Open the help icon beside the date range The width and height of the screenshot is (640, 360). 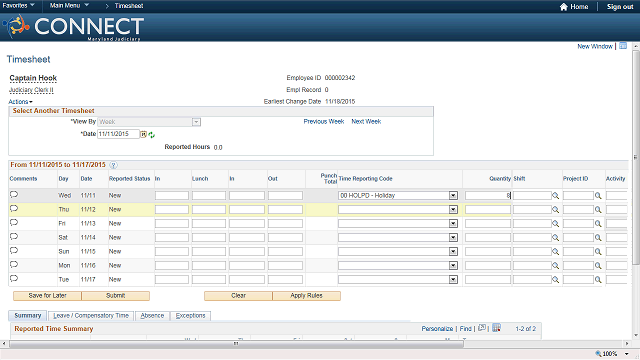click(113, 165)
